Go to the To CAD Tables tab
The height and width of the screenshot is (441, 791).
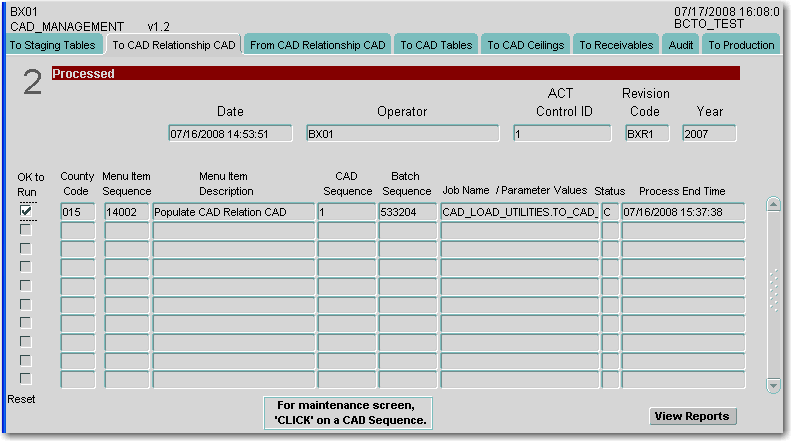click(436, 45)
